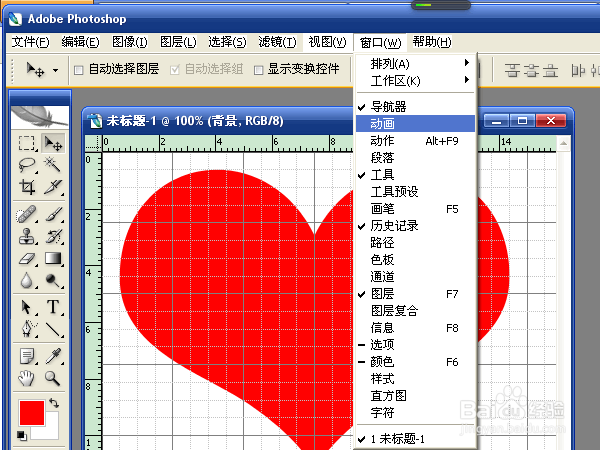Choose 路径 from window menu
The width and height of the screenshot is (600, 450).
click(x=416, y=243)
